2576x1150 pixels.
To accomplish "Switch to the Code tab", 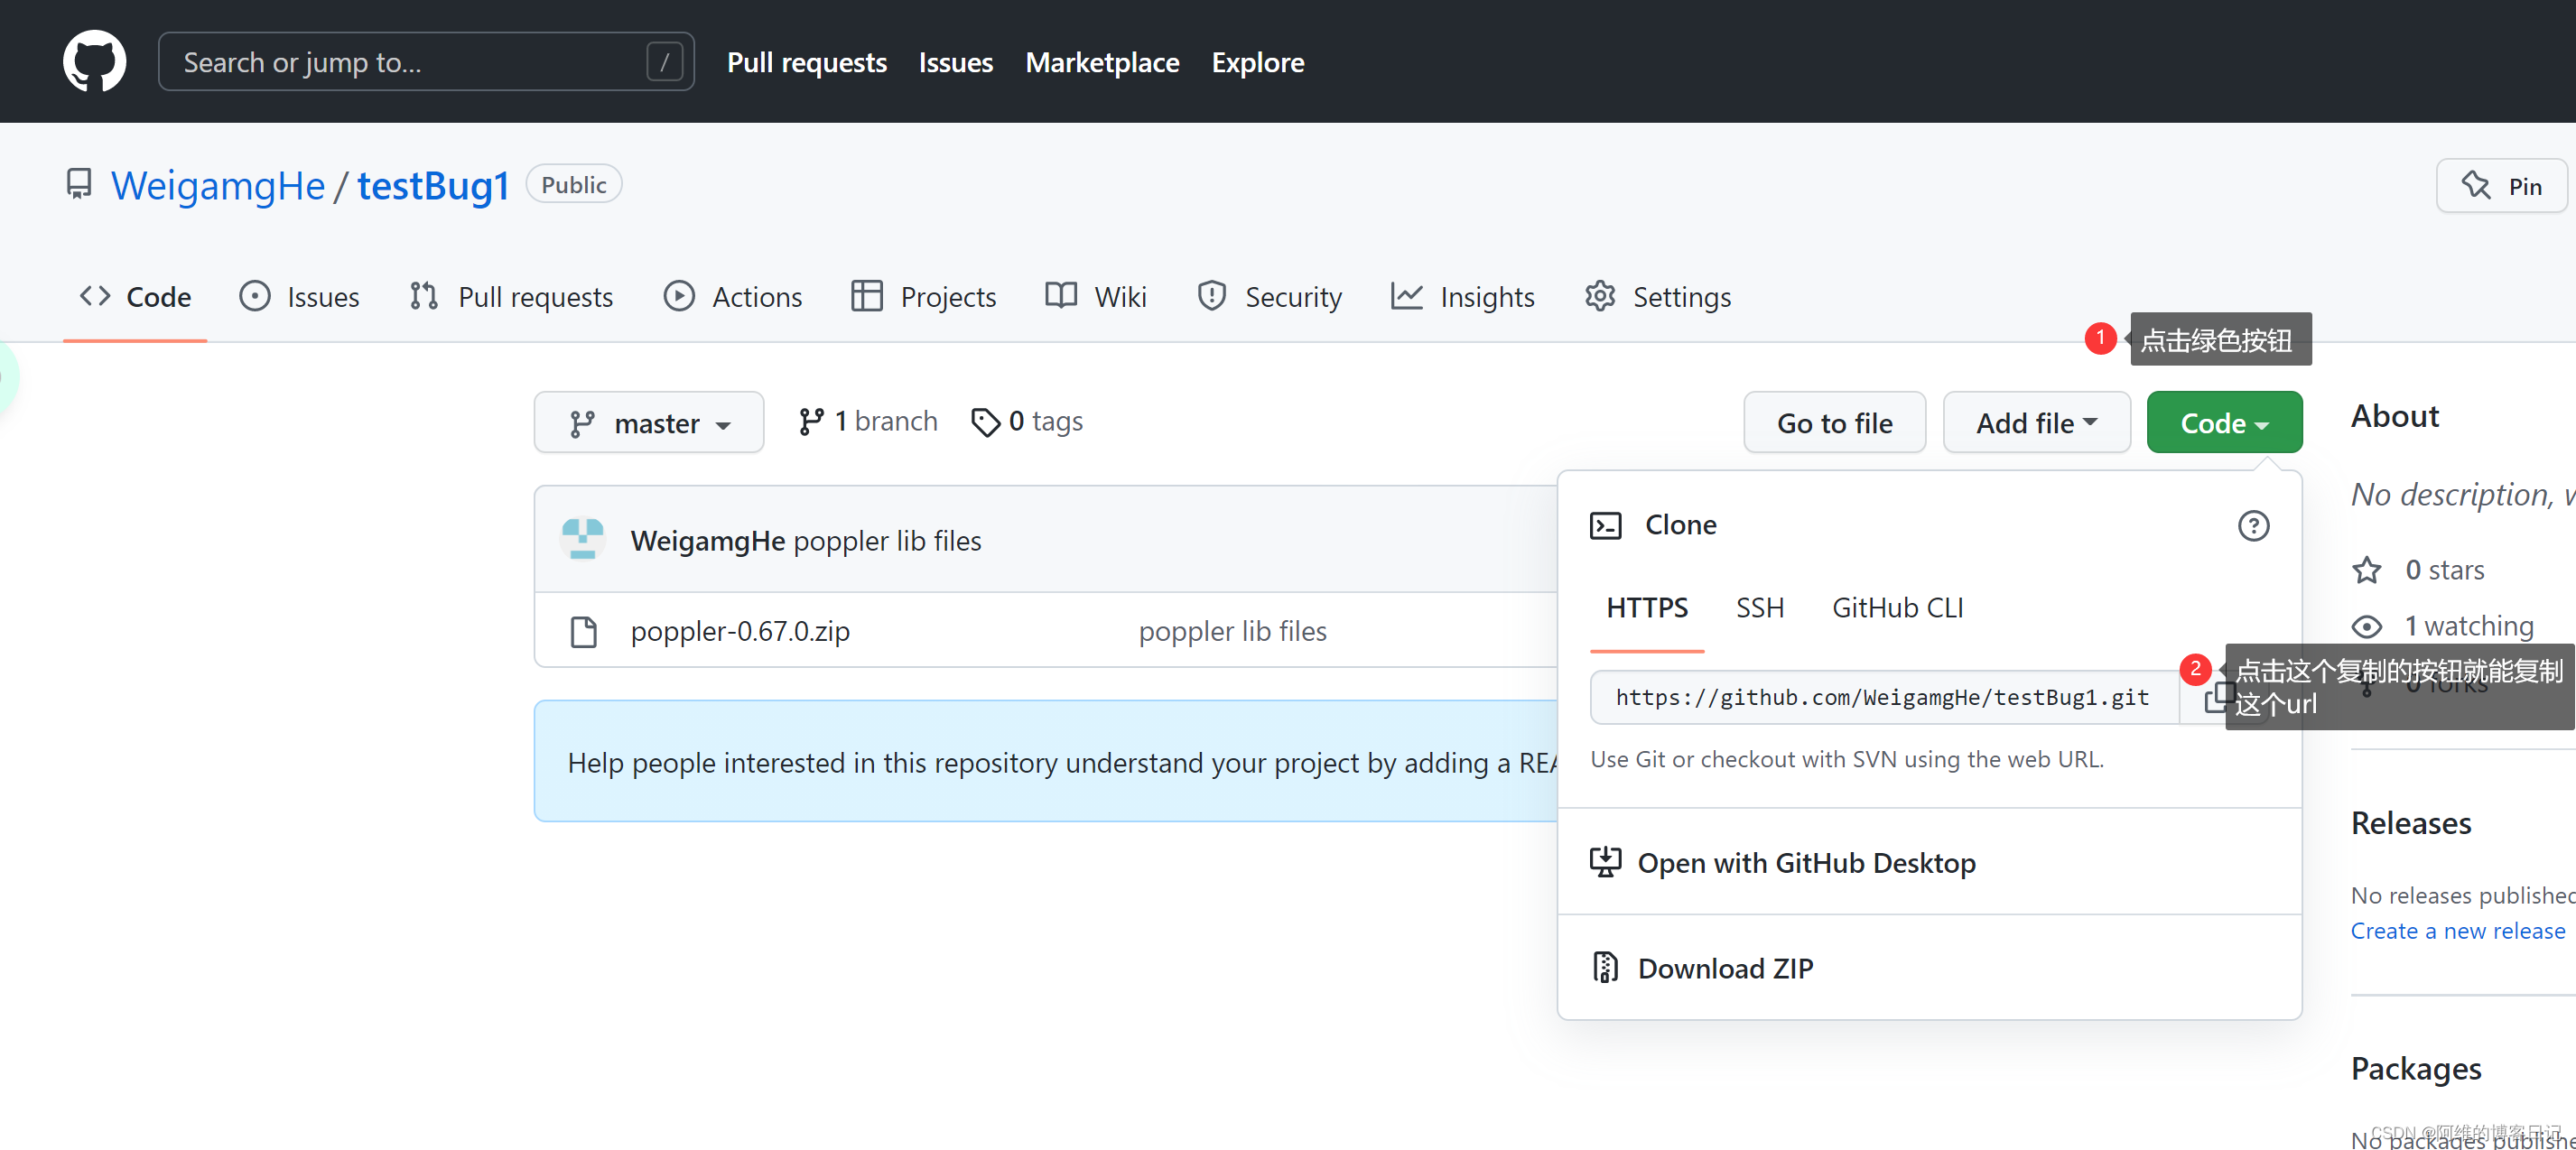I will 135,297.
